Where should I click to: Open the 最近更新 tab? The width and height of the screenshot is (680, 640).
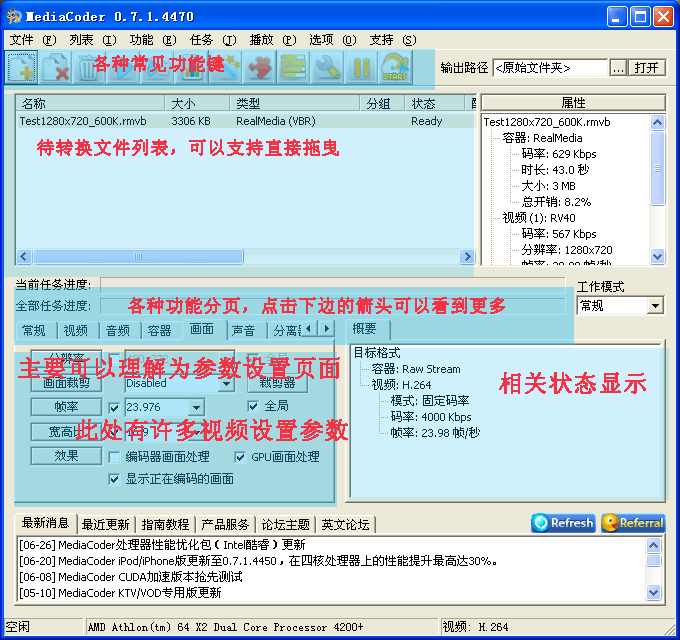tap(105, 525)
